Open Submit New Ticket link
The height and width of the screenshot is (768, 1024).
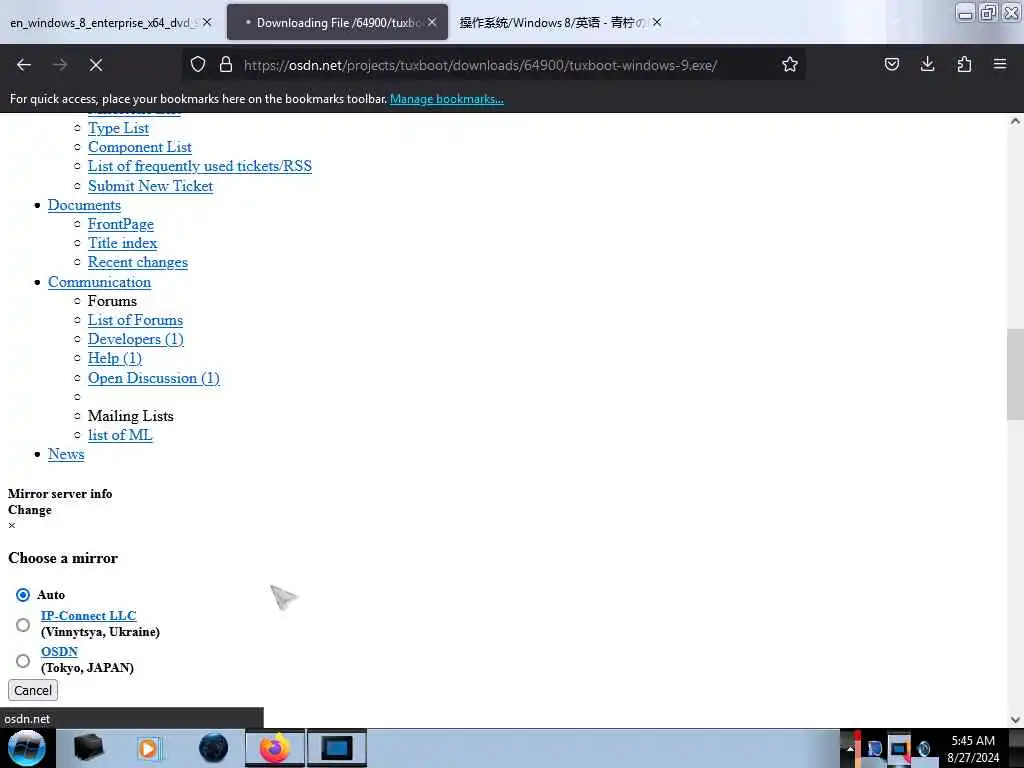click(x=150, y=186)
